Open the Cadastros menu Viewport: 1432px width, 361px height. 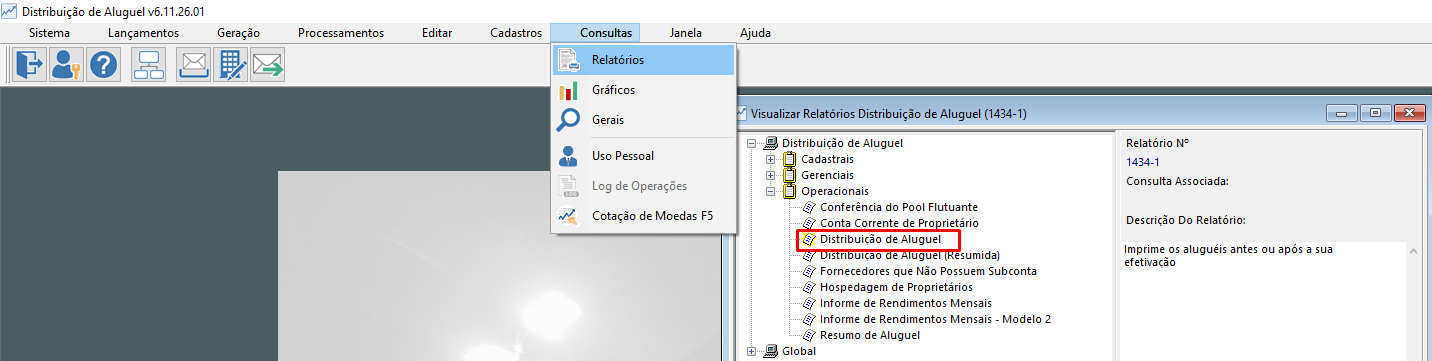(x=516, y=33)
